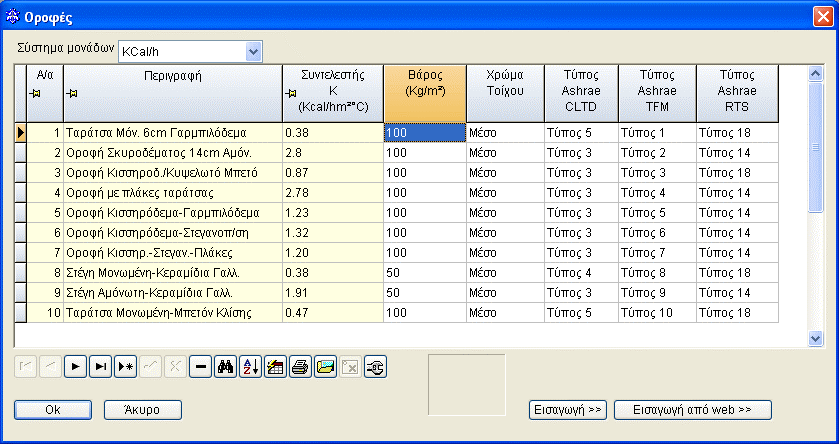The height and width of the screenshot is (444, 839).
Task: Click the Τύπος Ashrae RTS header
Action: click(737, 94)
